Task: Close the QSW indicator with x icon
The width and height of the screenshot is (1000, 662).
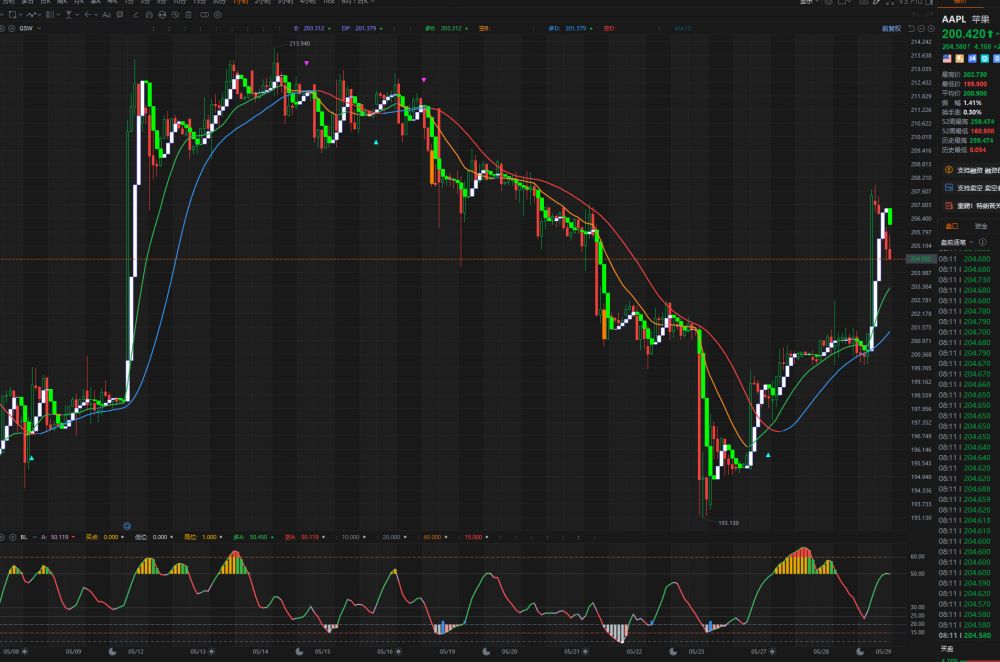Action: click(11, 29)
